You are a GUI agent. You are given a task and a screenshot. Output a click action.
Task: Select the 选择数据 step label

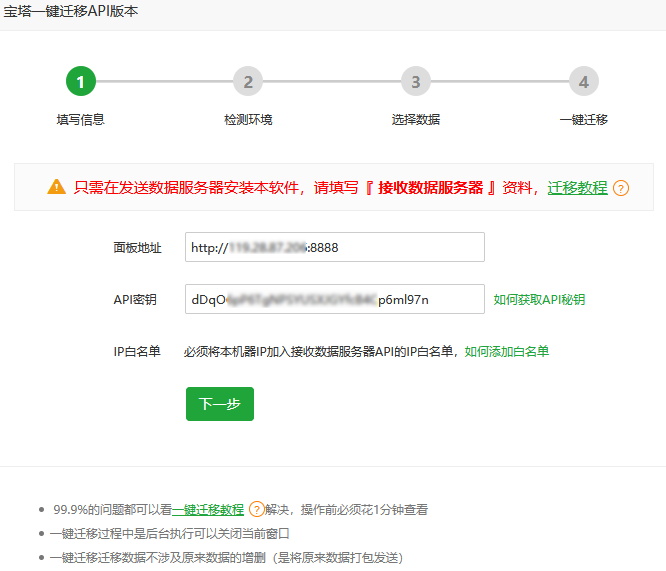point(415,120)
